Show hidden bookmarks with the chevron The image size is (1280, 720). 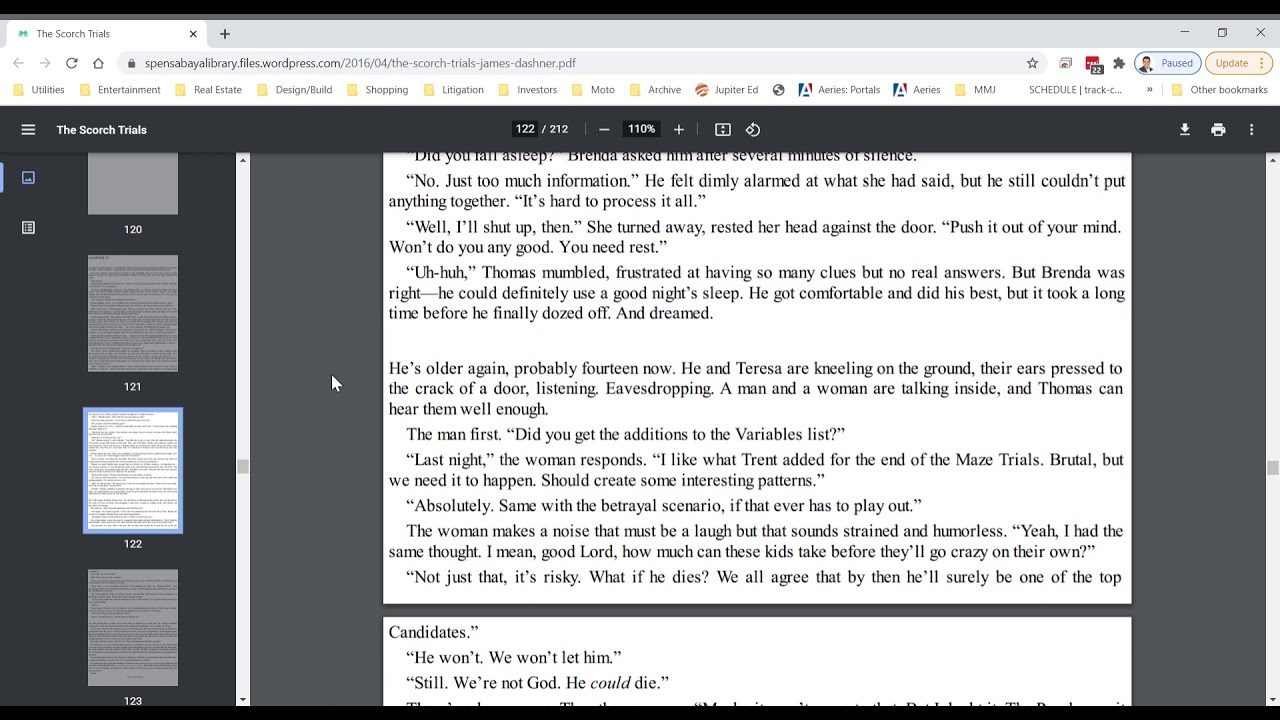[x=1149, y=90]
